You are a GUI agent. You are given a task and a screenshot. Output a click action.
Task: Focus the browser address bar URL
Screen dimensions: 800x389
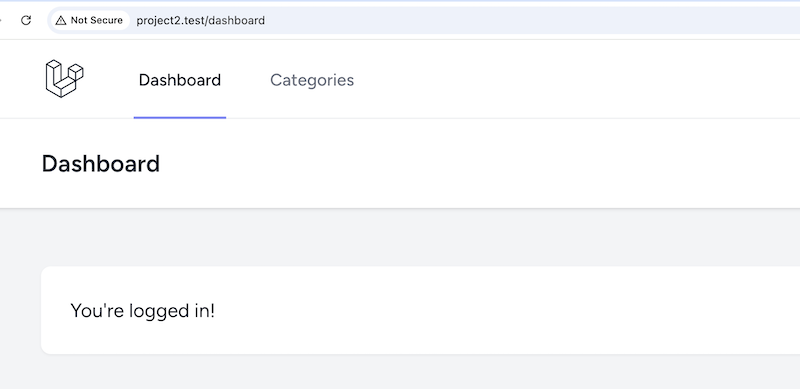201,20
